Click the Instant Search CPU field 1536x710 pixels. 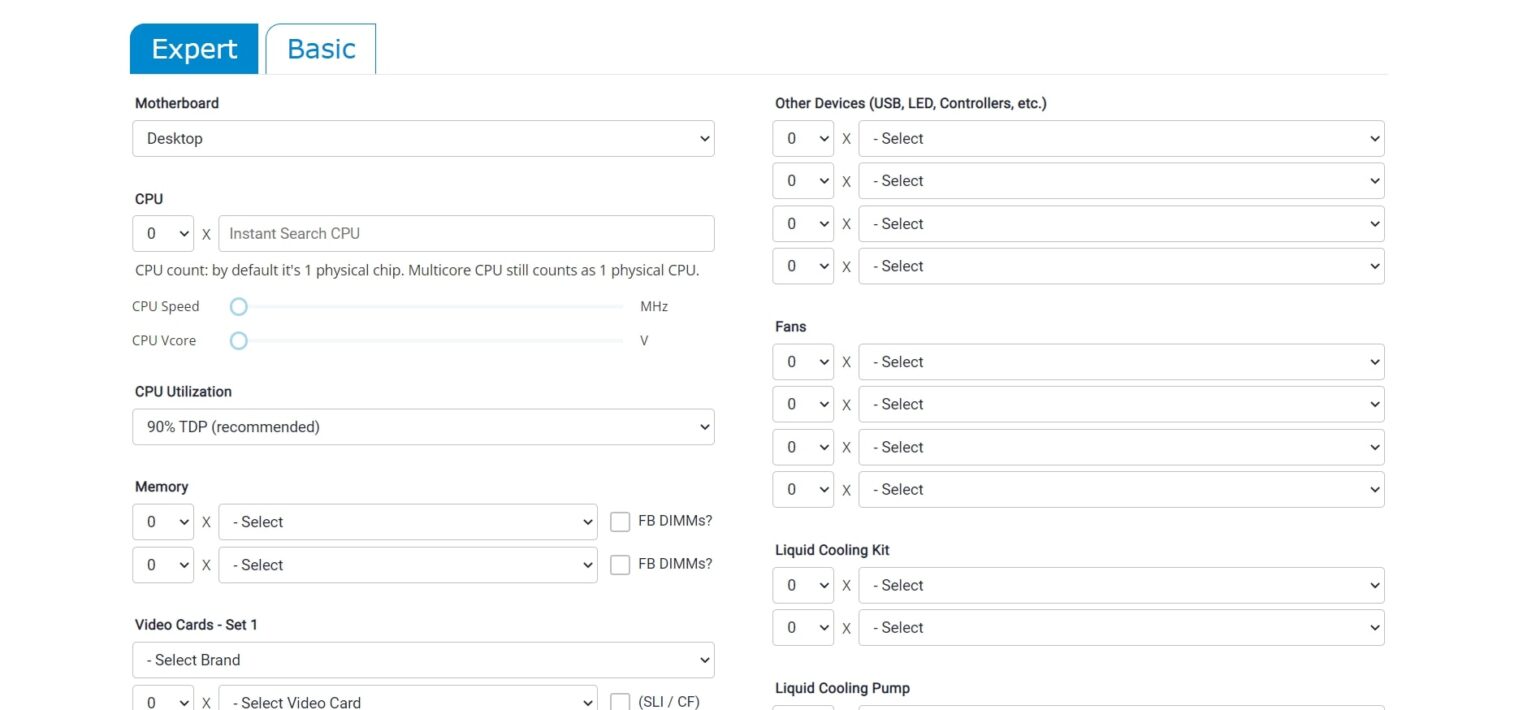pos(465,233)
